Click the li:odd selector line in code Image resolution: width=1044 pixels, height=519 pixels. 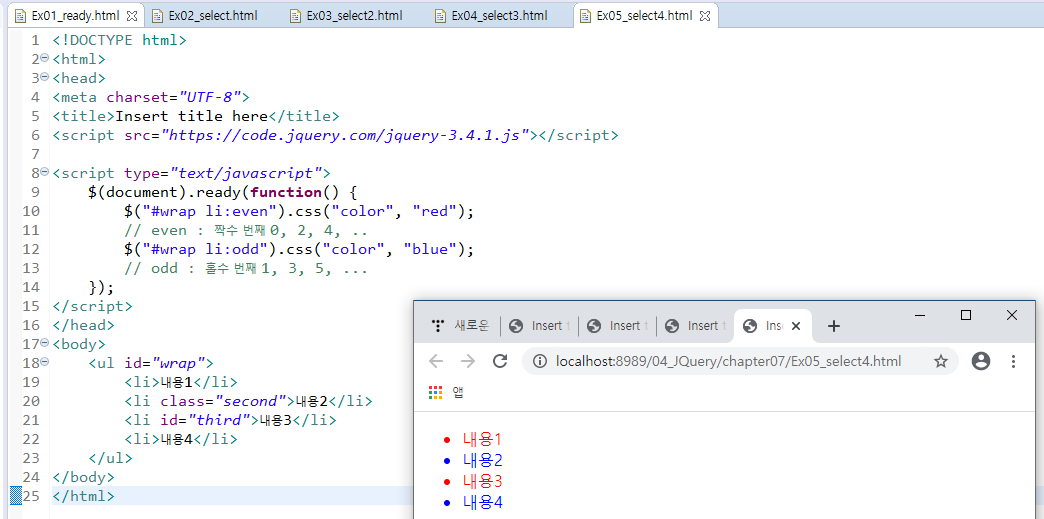(x=299, y=250)
